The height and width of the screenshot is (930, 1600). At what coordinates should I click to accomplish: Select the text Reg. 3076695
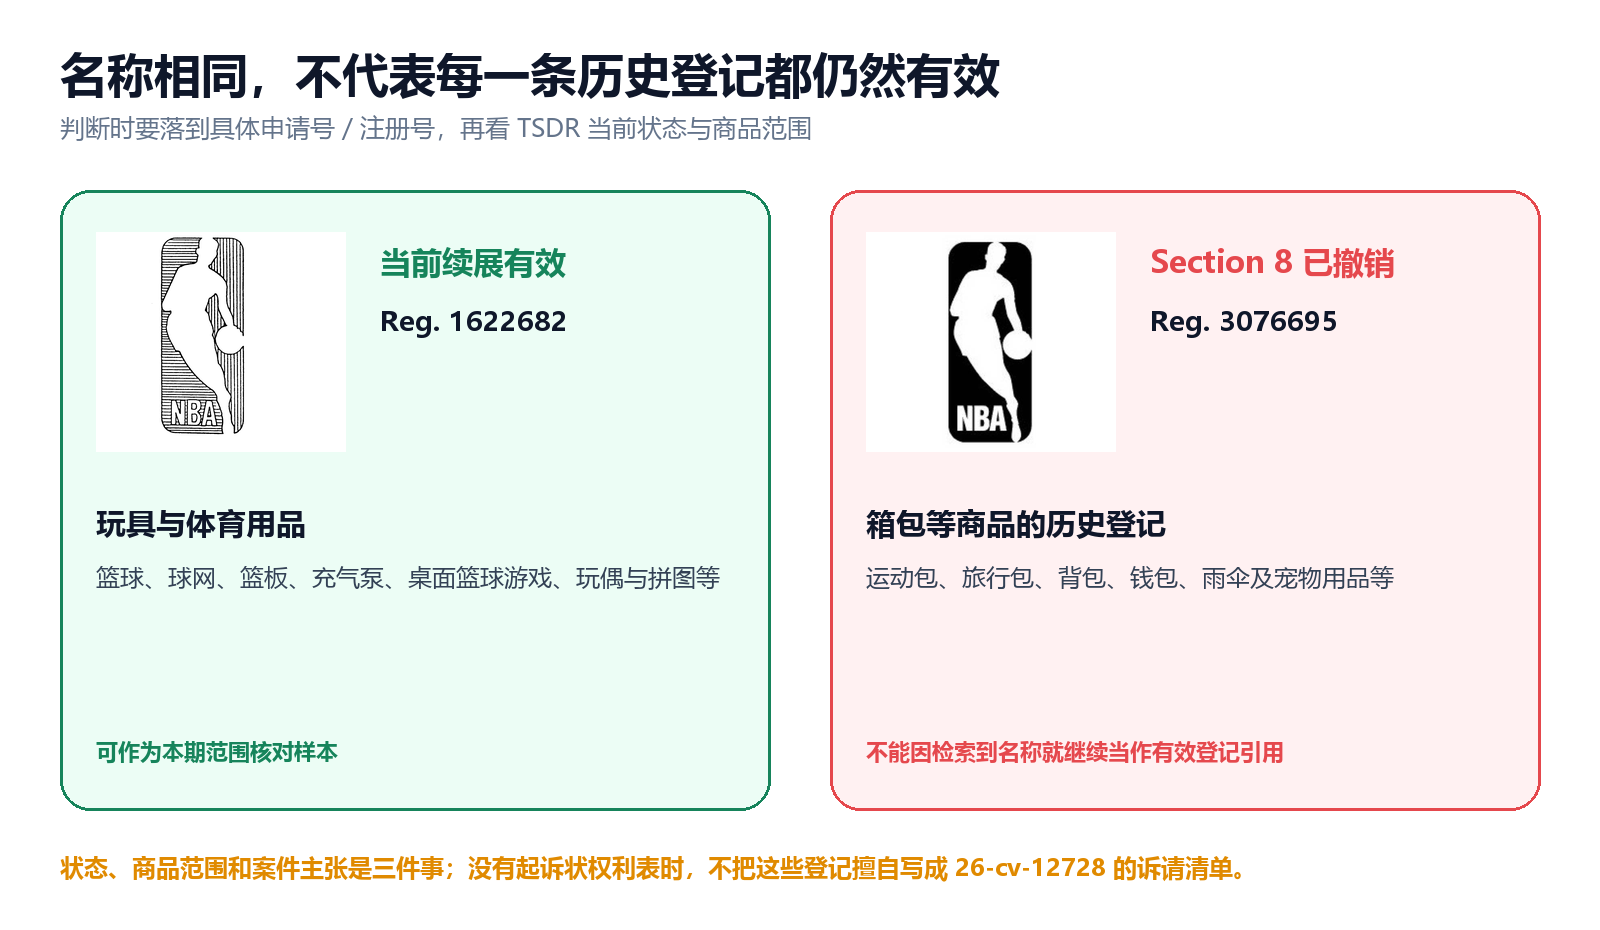[x=1243, y=321]
